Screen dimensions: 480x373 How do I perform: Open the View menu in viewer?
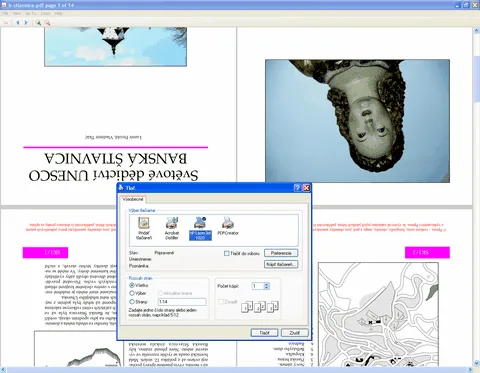(17, 13)
